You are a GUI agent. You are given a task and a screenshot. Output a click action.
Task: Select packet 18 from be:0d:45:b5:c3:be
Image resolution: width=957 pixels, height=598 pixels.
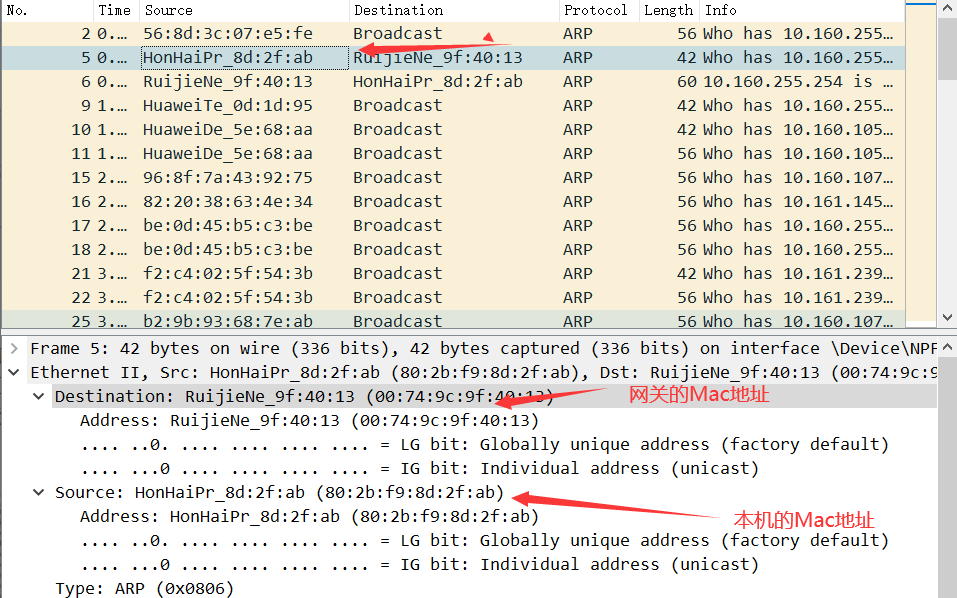click(453, 250)
